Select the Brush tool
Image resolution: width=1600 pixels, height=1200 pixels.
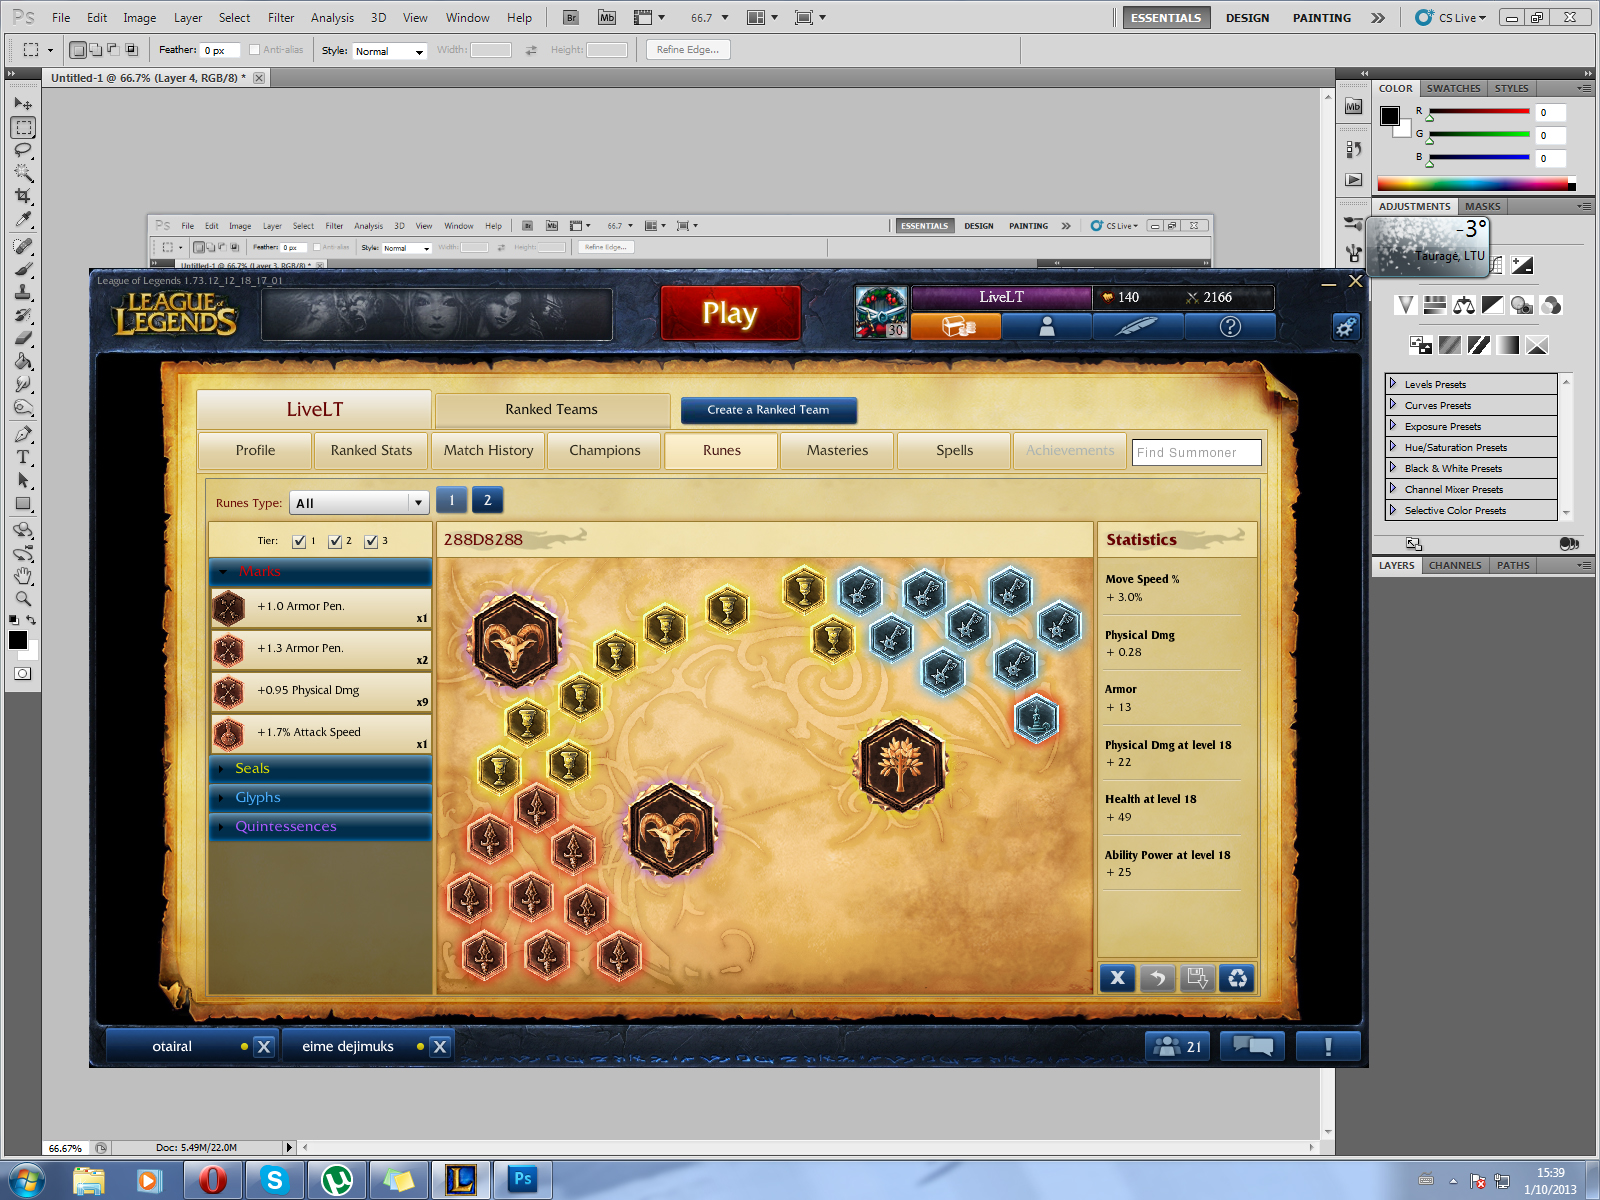pos(23,269)
